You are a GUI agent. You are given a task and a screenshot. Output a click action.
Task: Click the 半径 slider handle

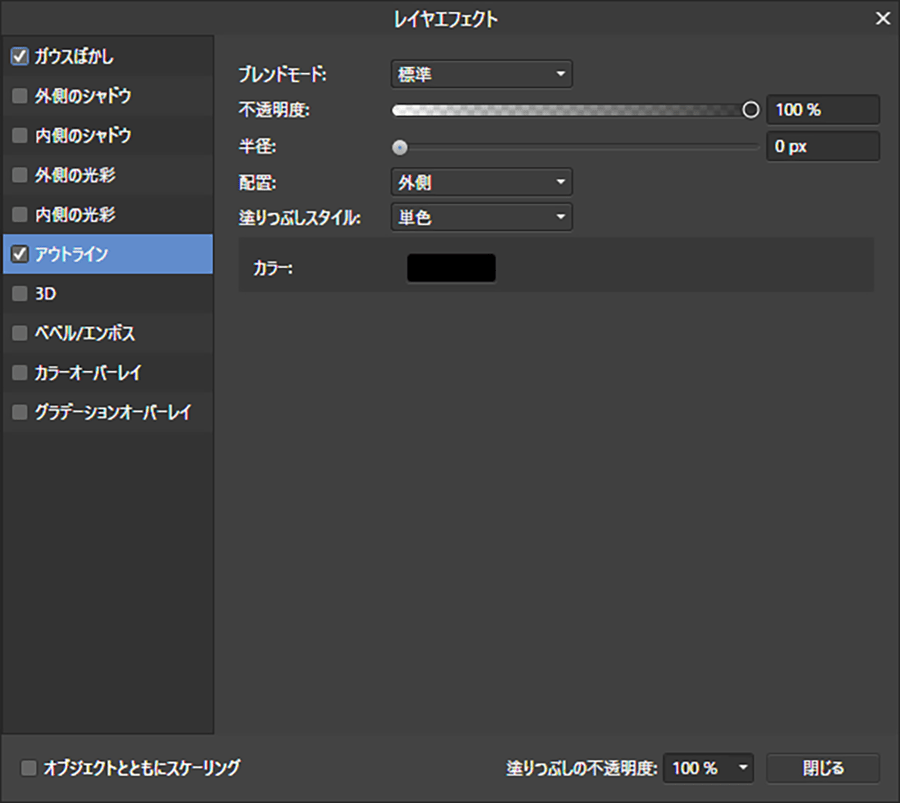tap(399, 148)
